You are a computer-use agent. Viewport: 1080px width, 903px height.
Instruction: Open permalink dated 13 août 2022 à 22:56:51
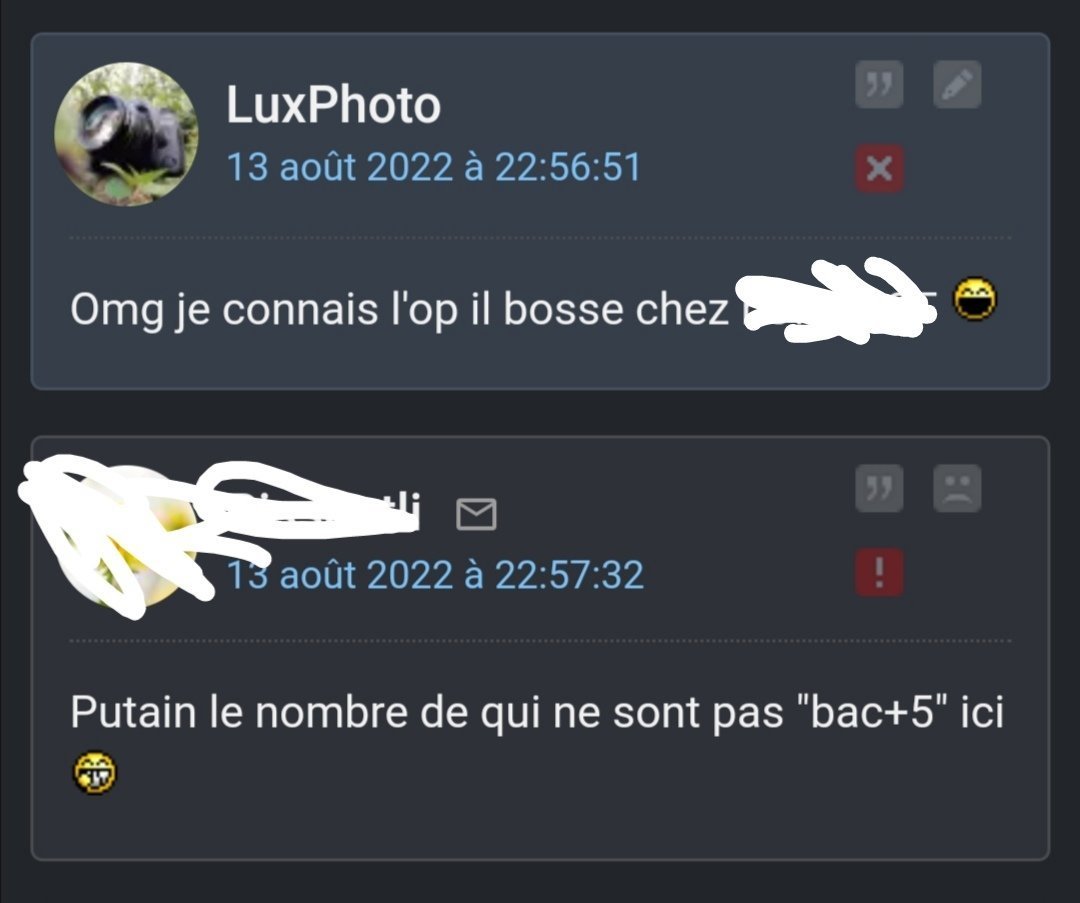433,167
